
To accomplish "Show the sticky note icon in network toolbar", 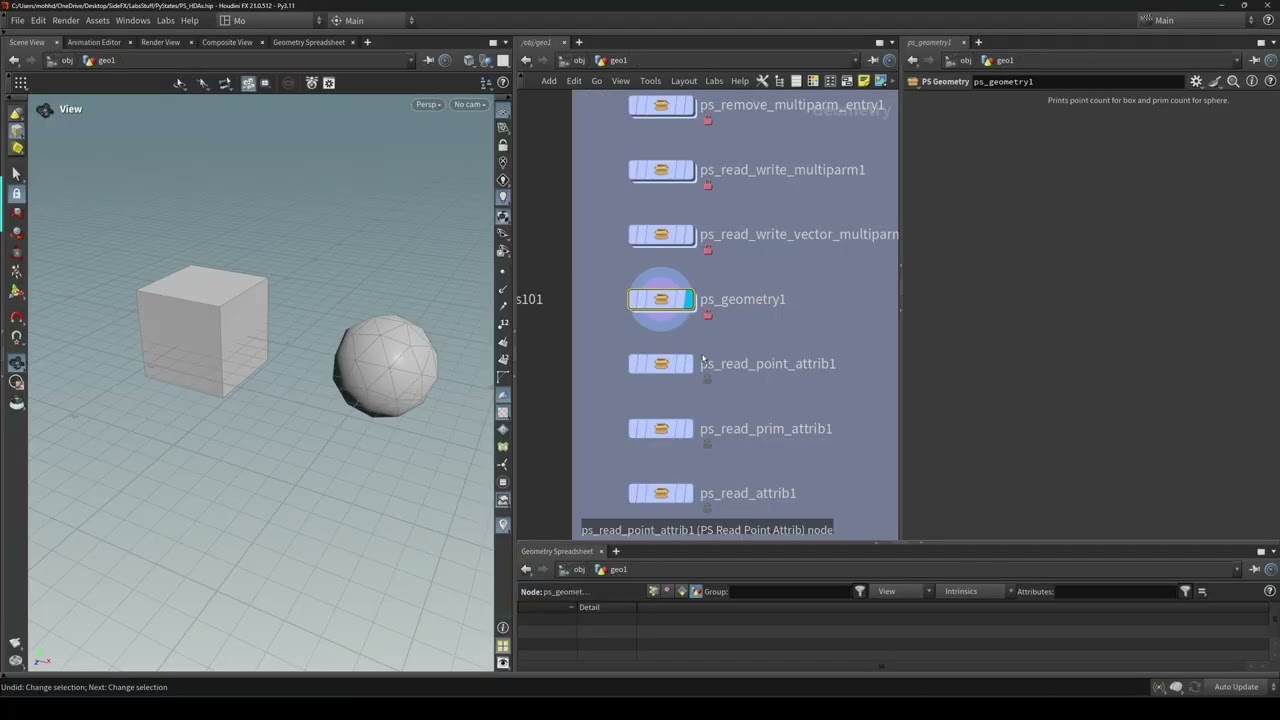I will tap(864, 81).
